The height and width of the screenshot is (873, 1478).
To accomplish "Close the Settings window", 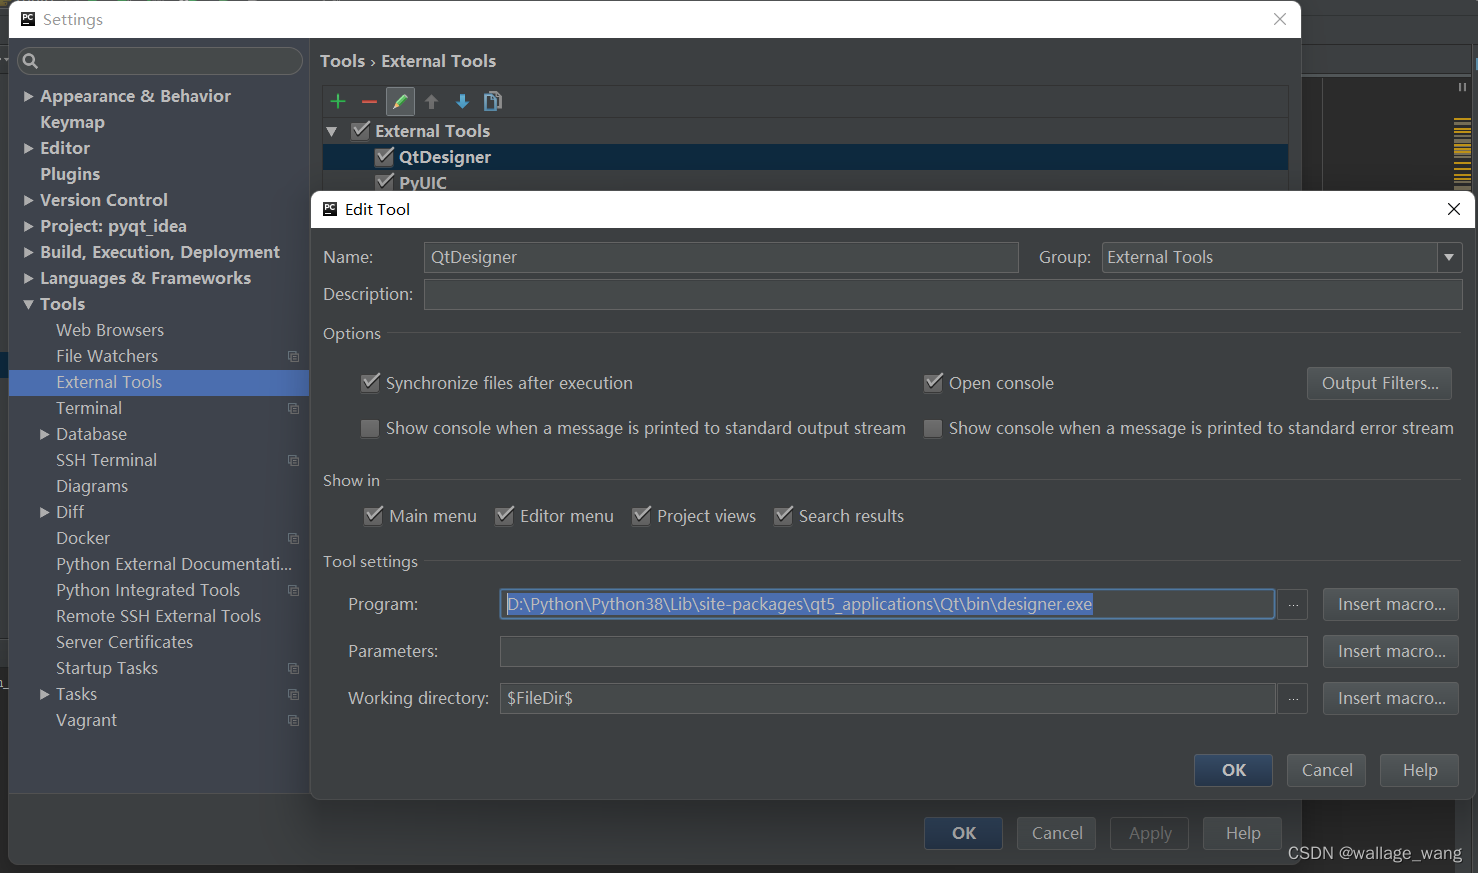I will [x=1280, y=19].
